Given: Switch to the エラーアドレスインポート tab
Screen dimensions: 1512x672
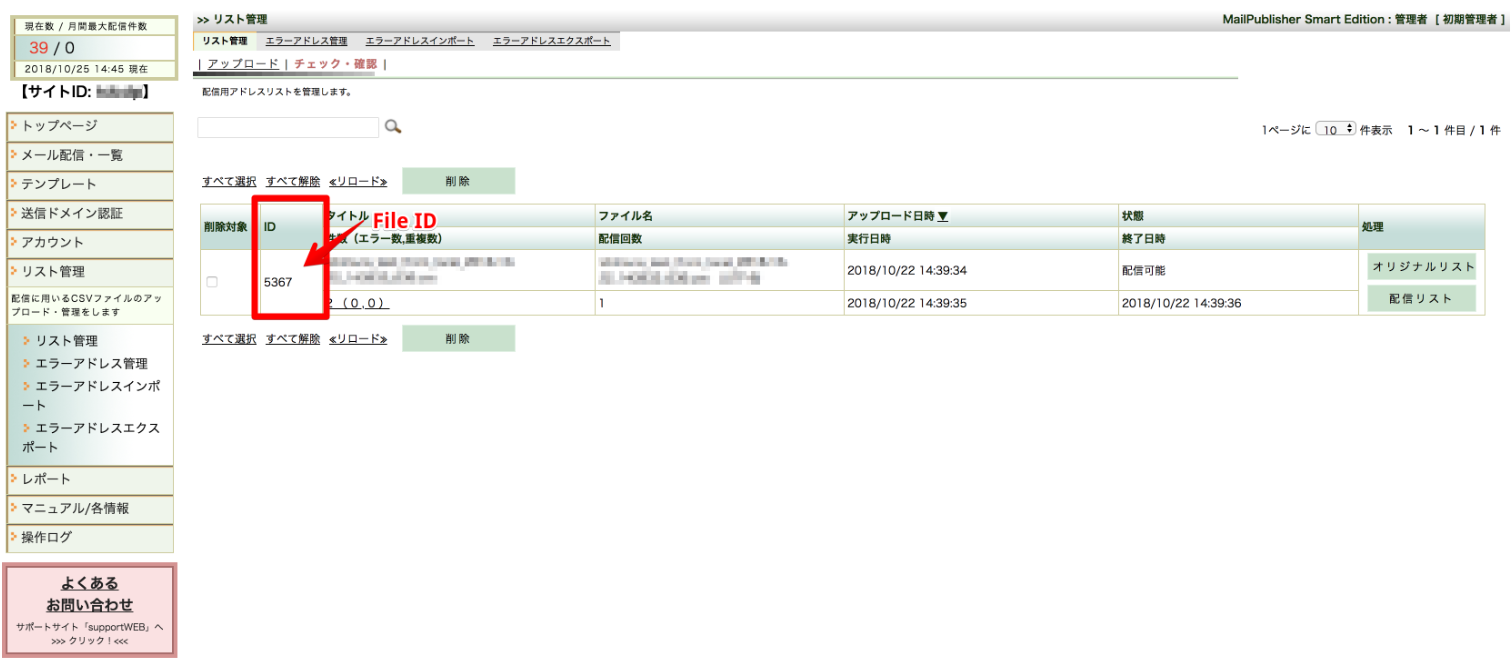Looking at the screenshot, I should click(x=420, y=41).
